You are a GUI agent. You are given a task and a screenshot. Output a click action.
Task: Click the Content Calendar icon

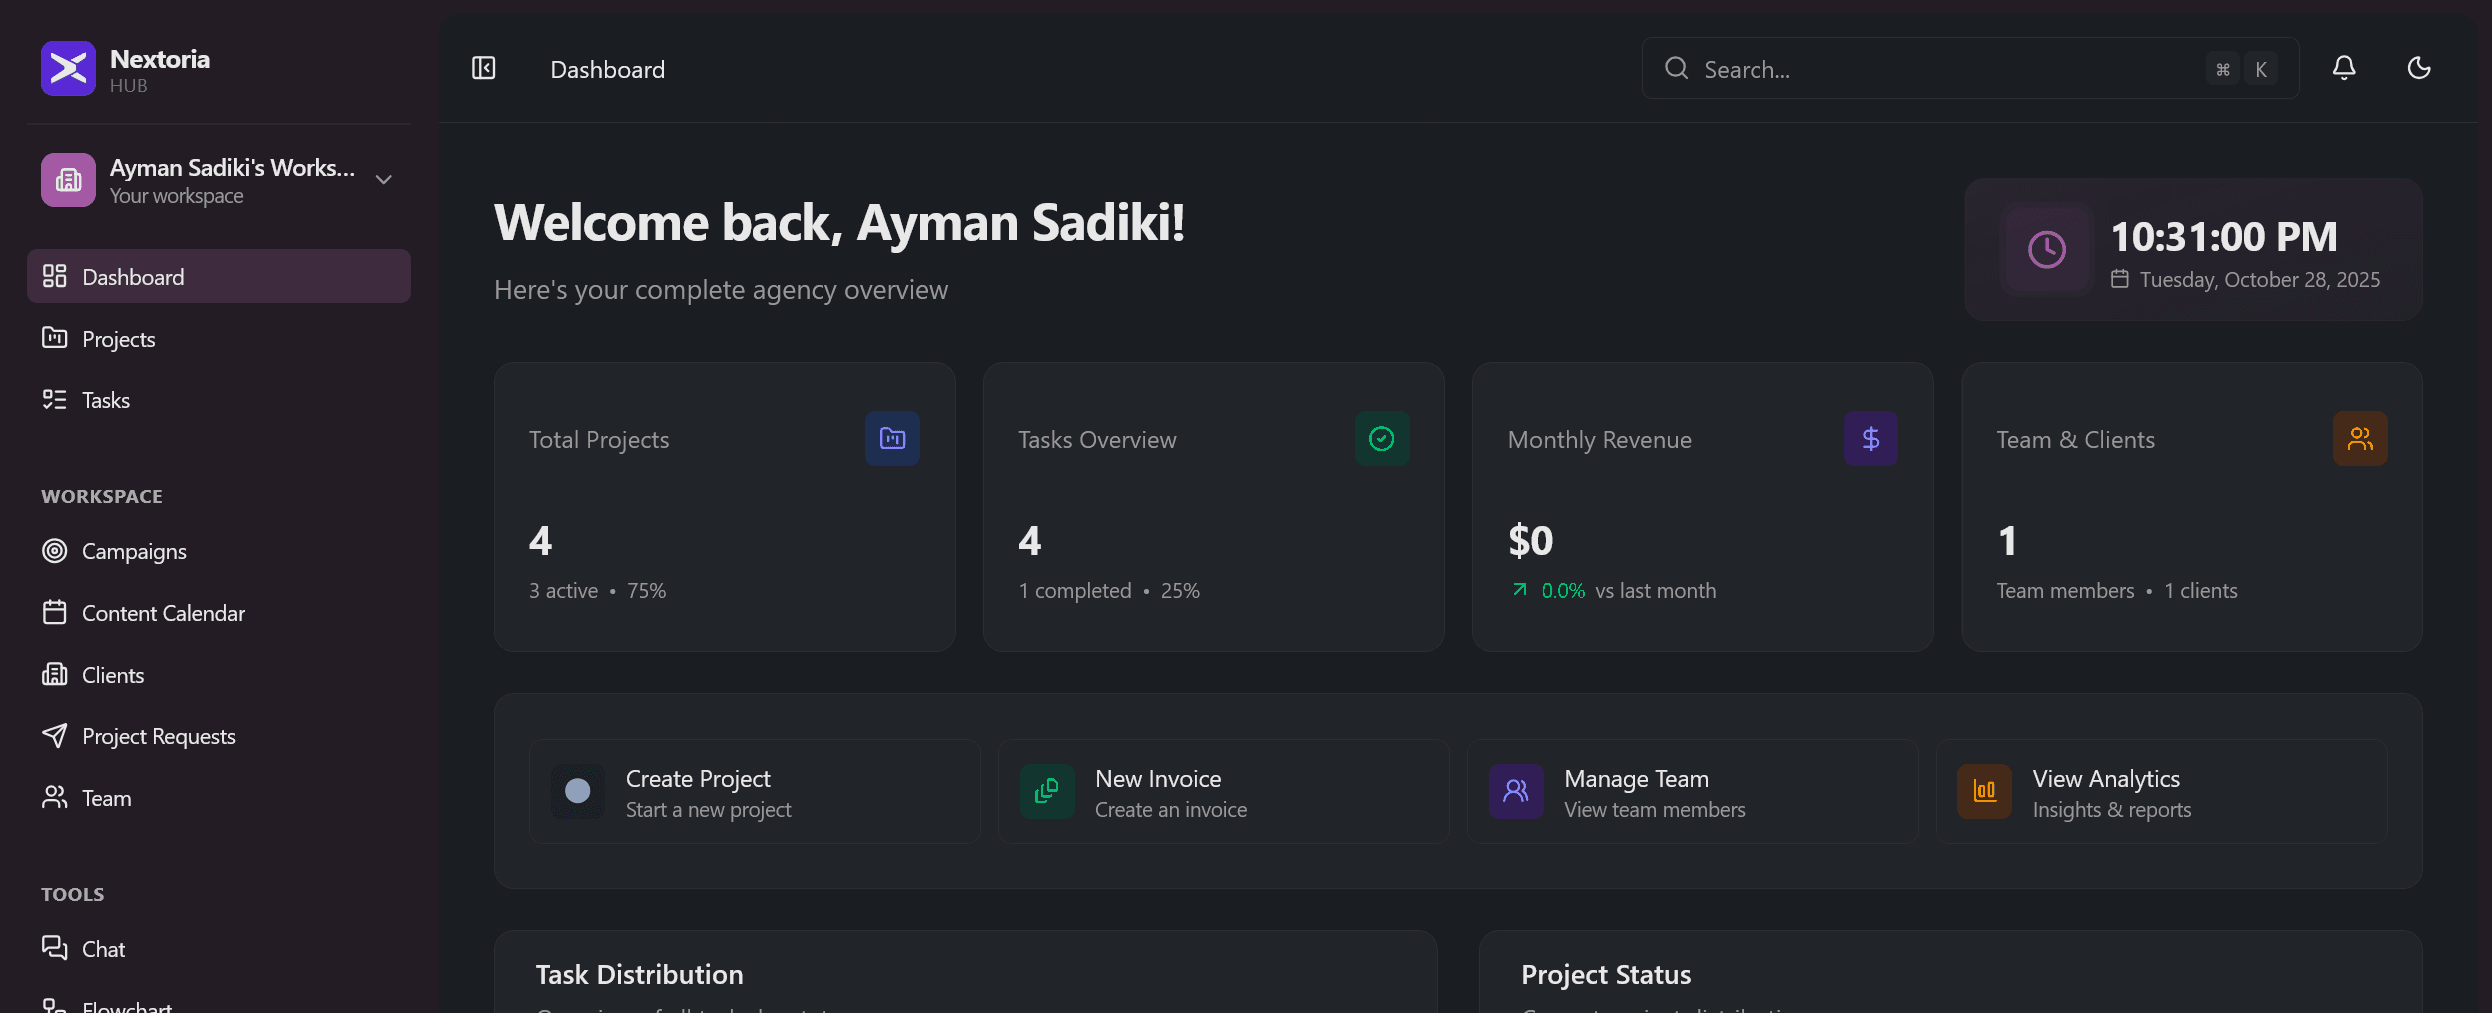coord(55,612)
